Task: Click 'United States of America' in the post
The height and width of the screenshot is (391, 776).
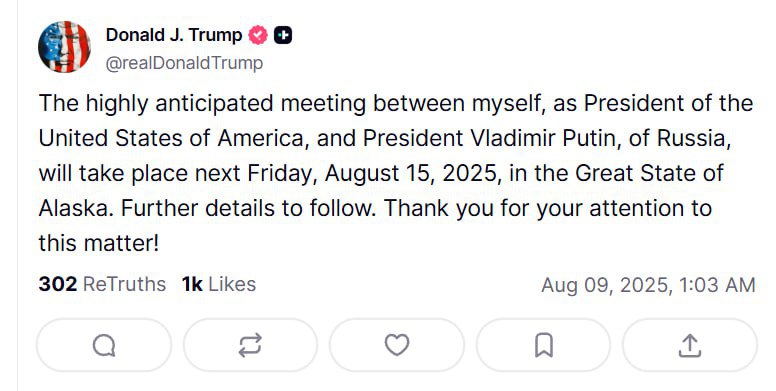Action: click(171, 138)
